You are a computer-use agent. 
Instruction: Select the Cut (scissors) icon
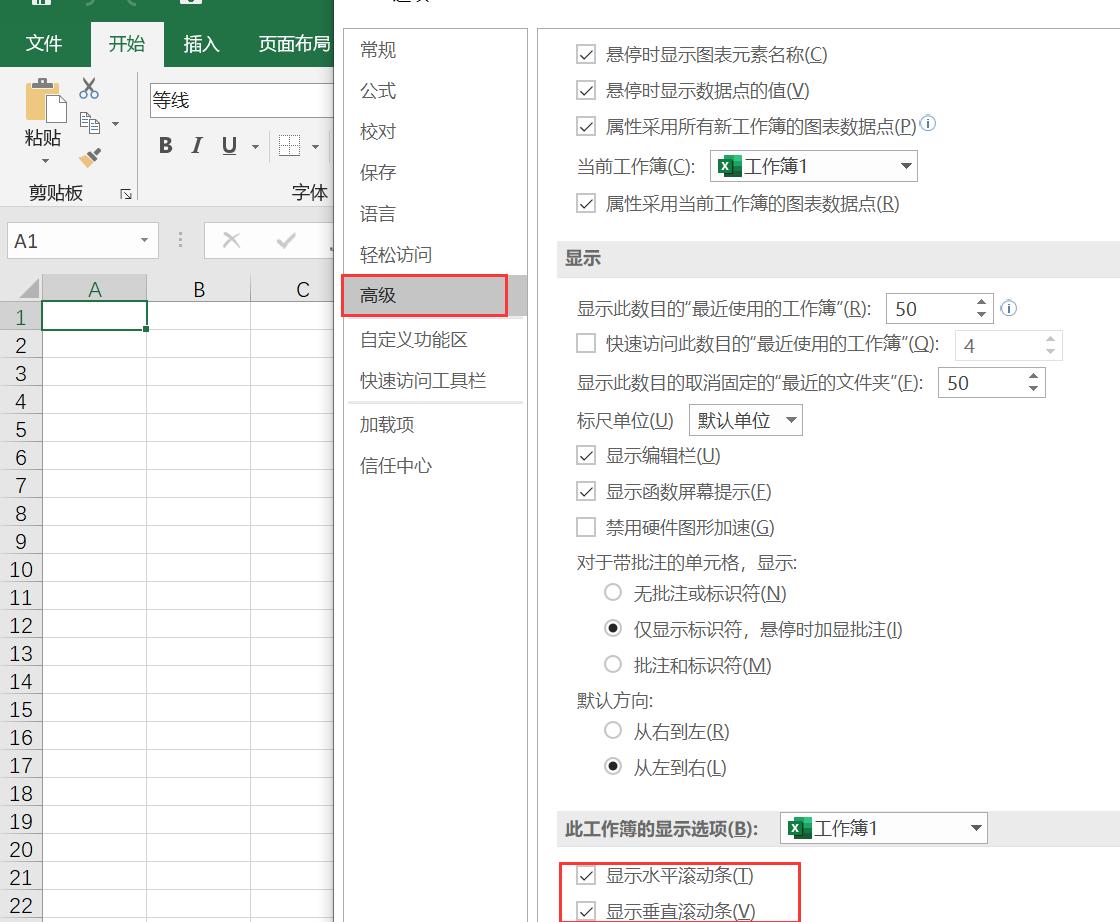(x=88, y=88)
